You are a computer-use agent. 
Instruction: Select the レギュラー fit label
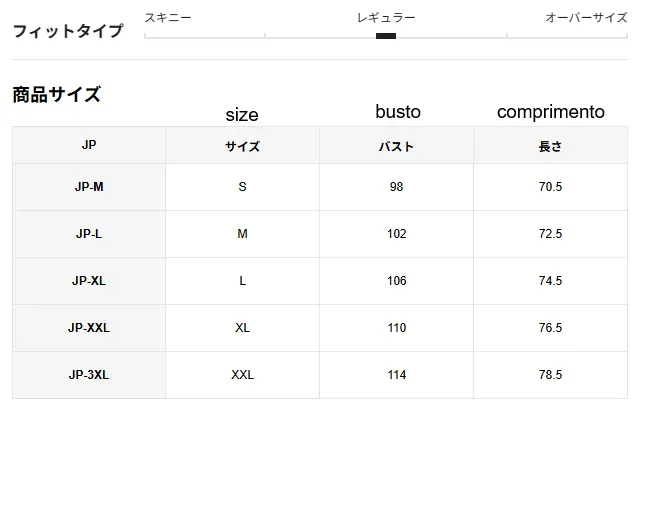(x=386, y=18)
